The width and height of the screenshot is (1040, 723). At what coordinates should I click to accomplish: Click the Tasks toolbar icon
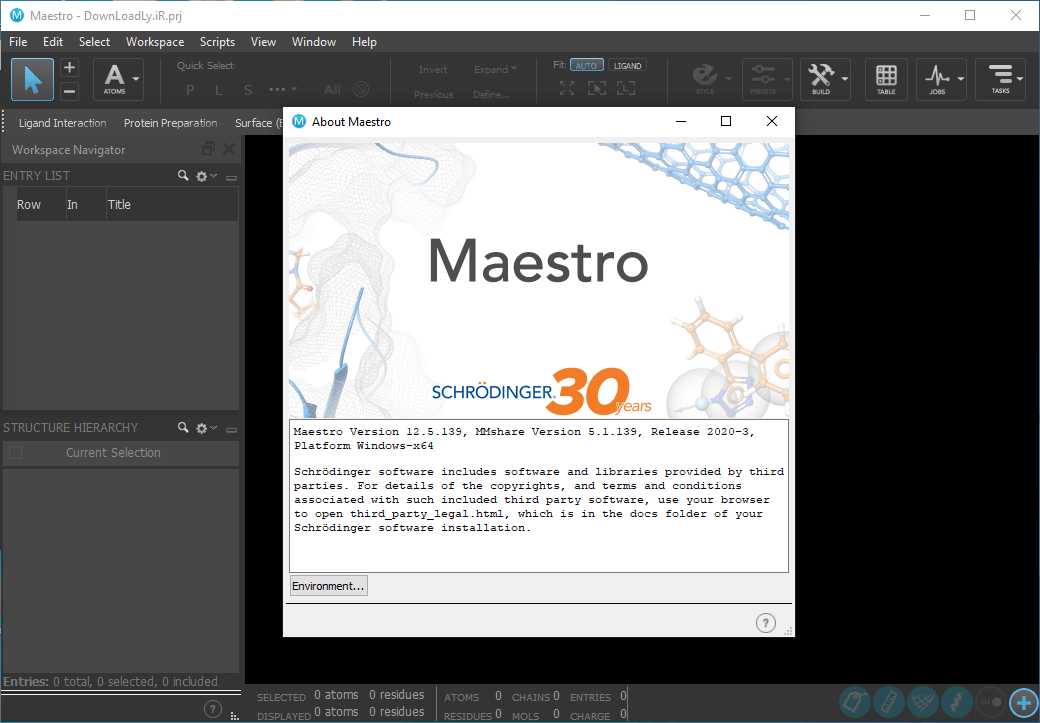coord(1000,78)
